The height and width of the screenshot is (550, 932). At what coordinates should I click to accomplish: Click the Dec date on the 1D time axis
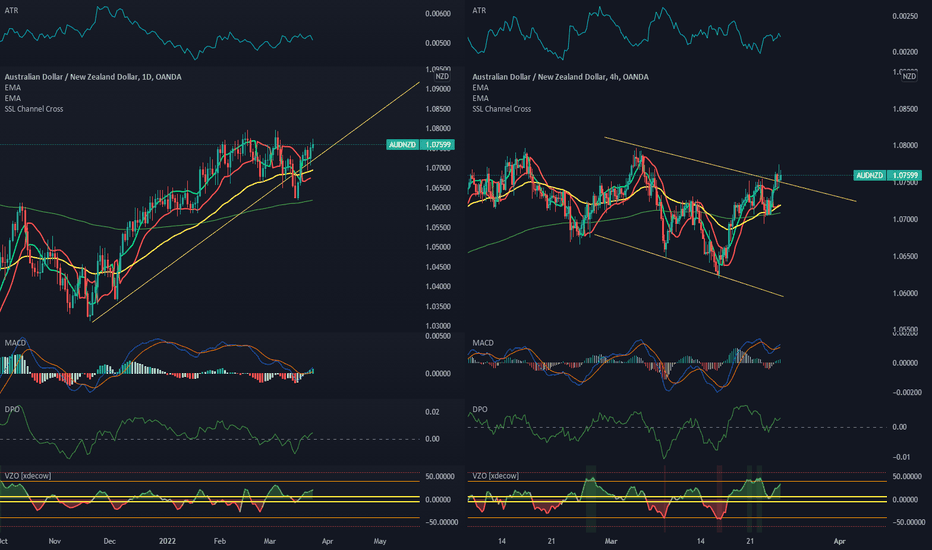pyautogui.click(x=109, y=541)
